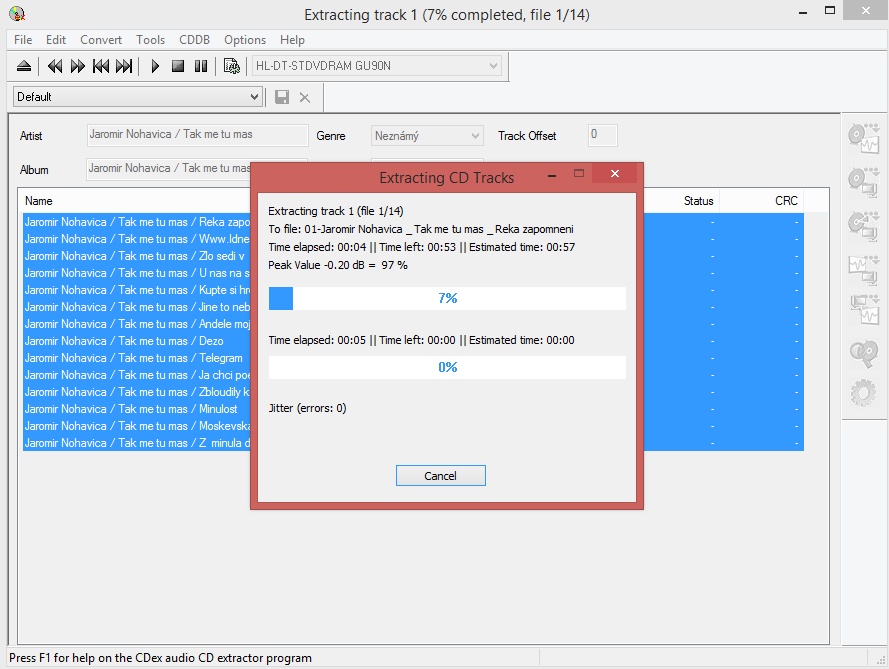Open the configuration icon beside the drive selector
Viewport: 889px width, 669px height.
tap(232, 66)
